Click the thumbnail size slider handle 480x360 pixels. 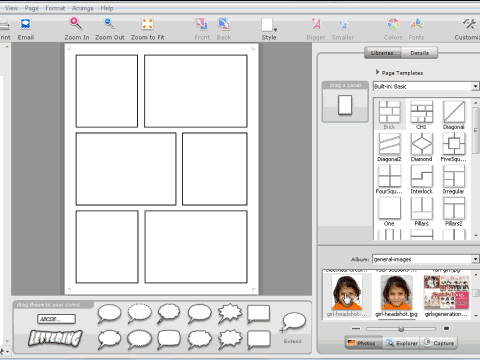coord(401,329)
